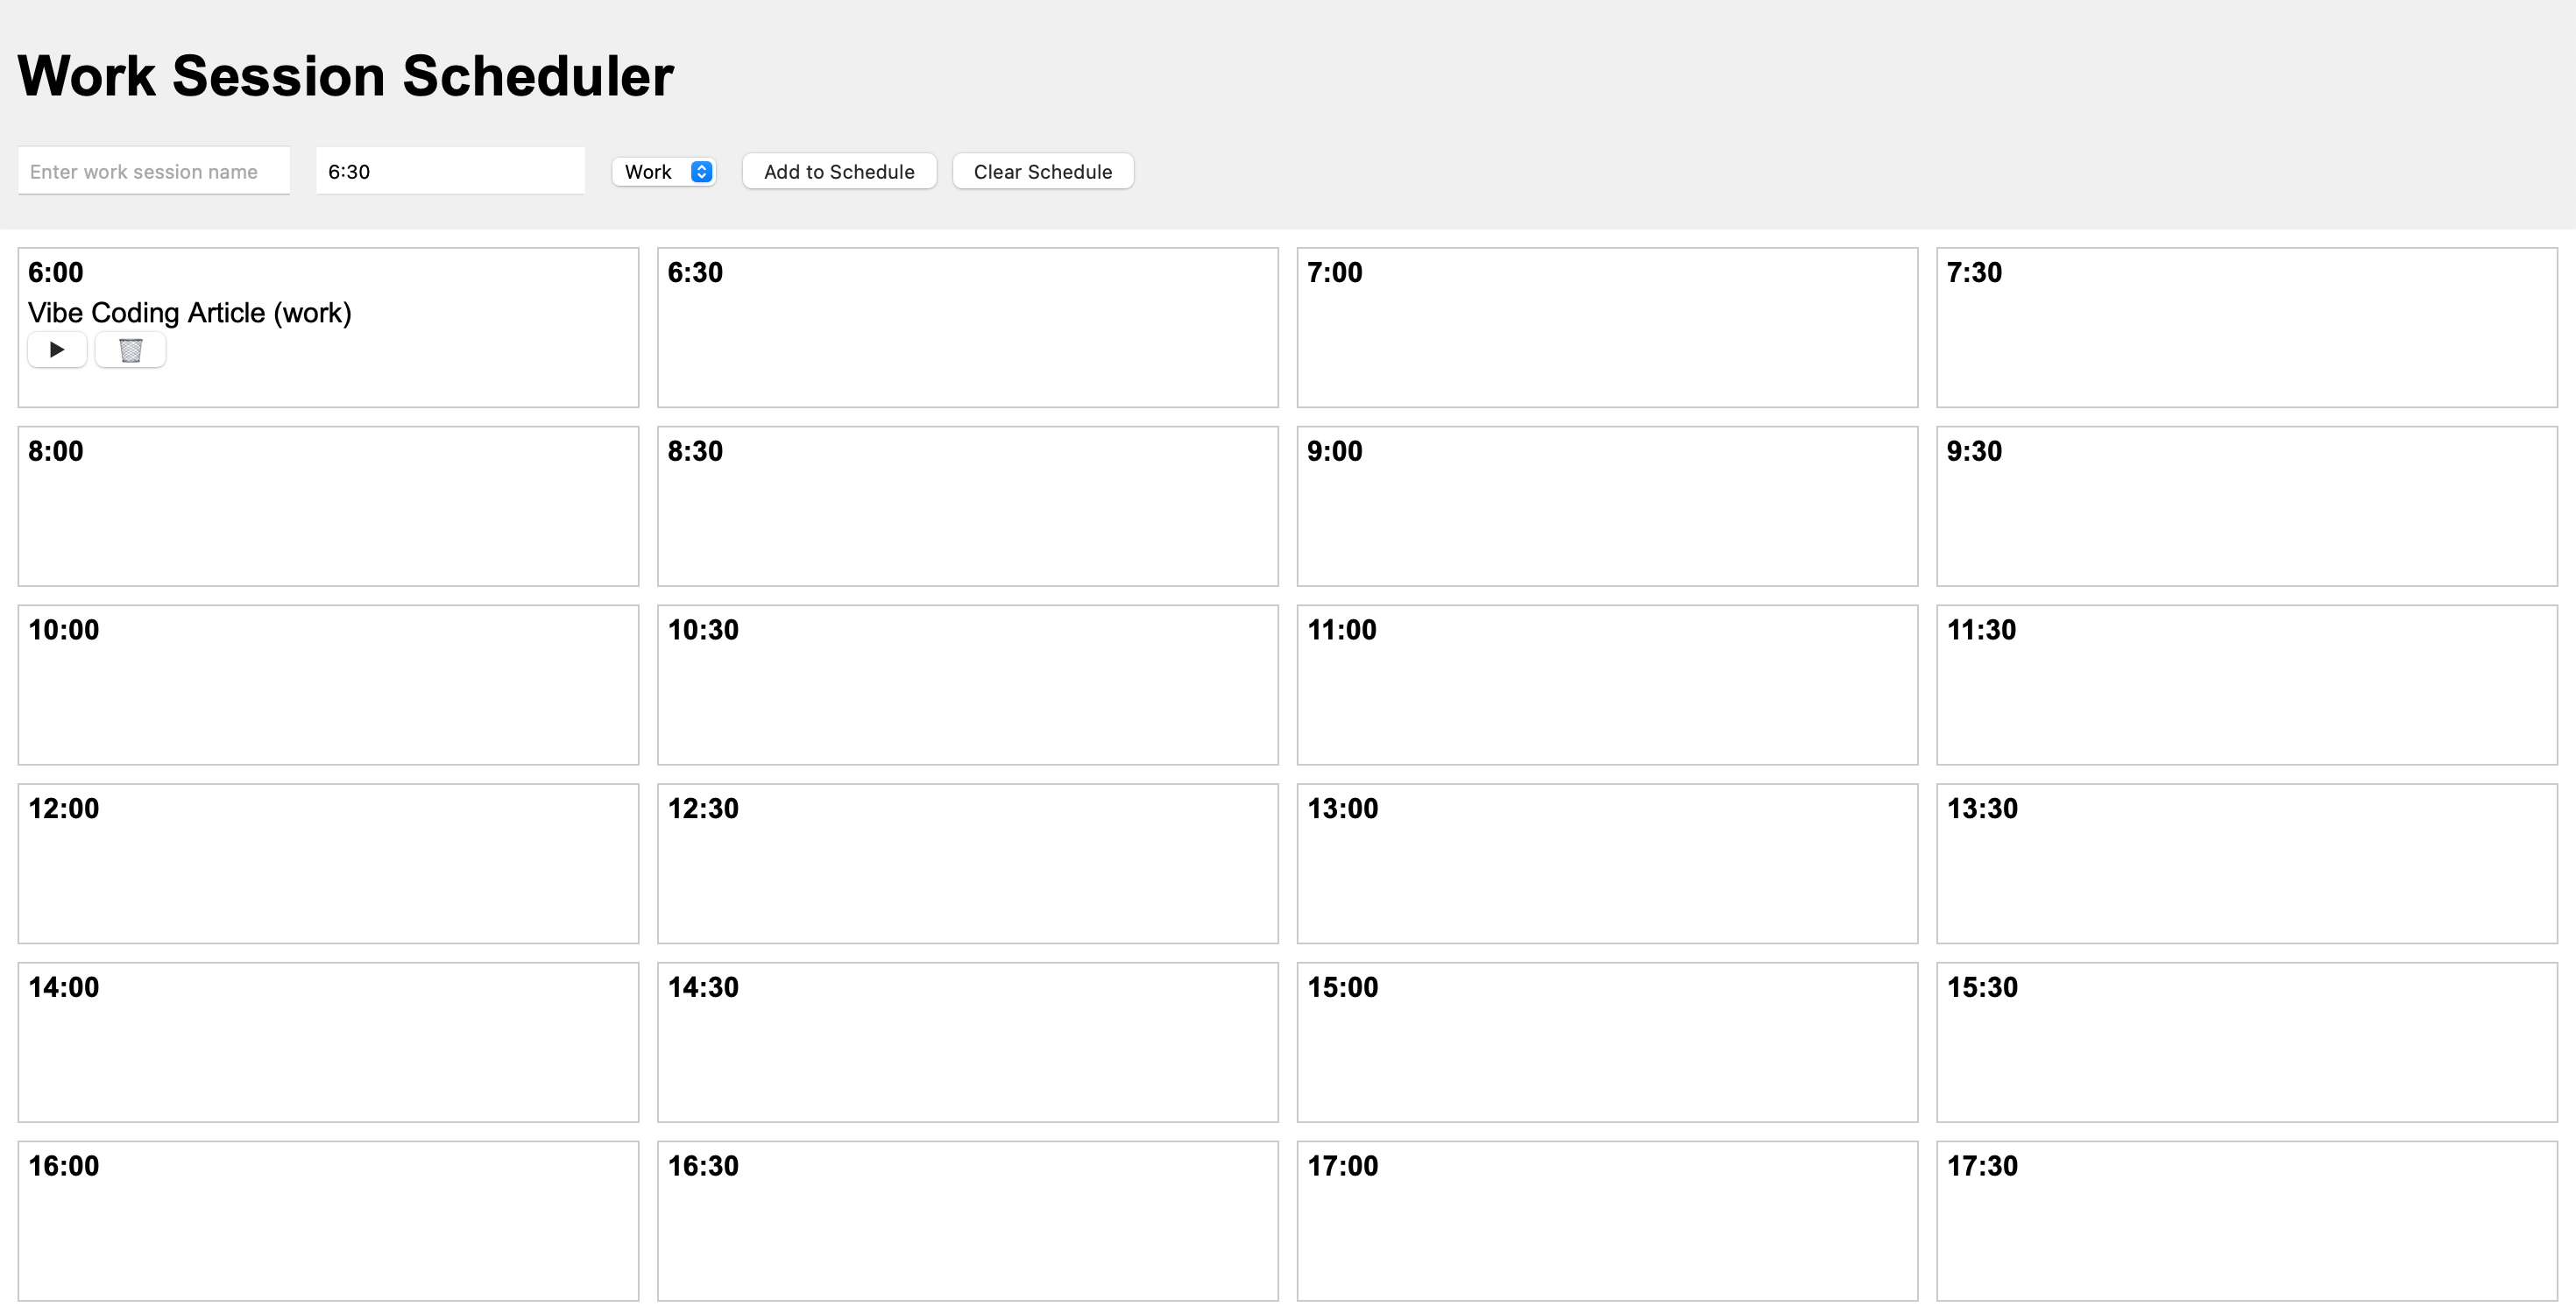Click the 8:00 schedule cell
This screenshot has width=2576, height=1314.
click(328, 506)
